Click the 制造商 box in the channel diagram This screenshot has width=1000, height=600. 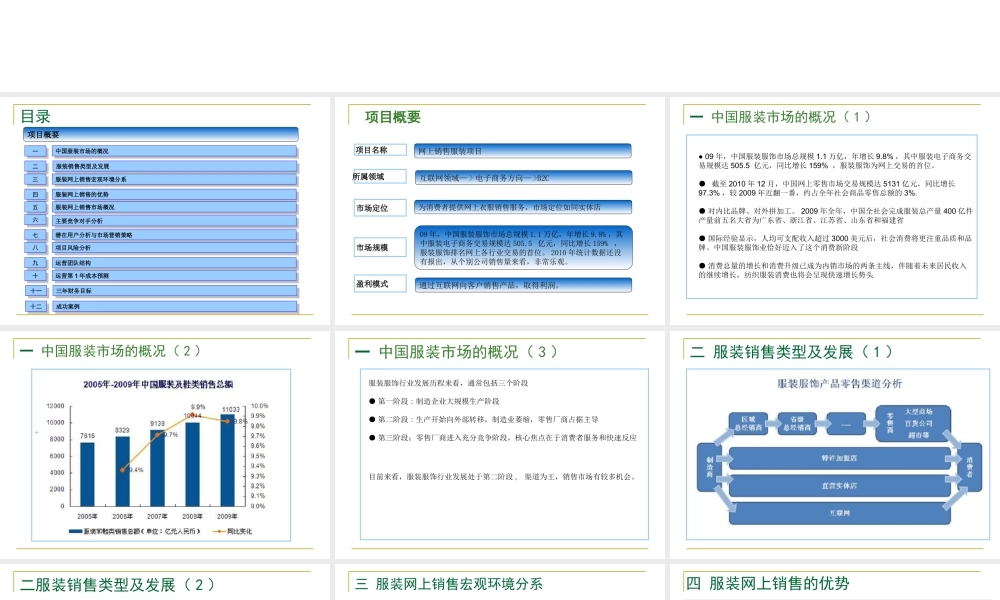tap(711, 466)
